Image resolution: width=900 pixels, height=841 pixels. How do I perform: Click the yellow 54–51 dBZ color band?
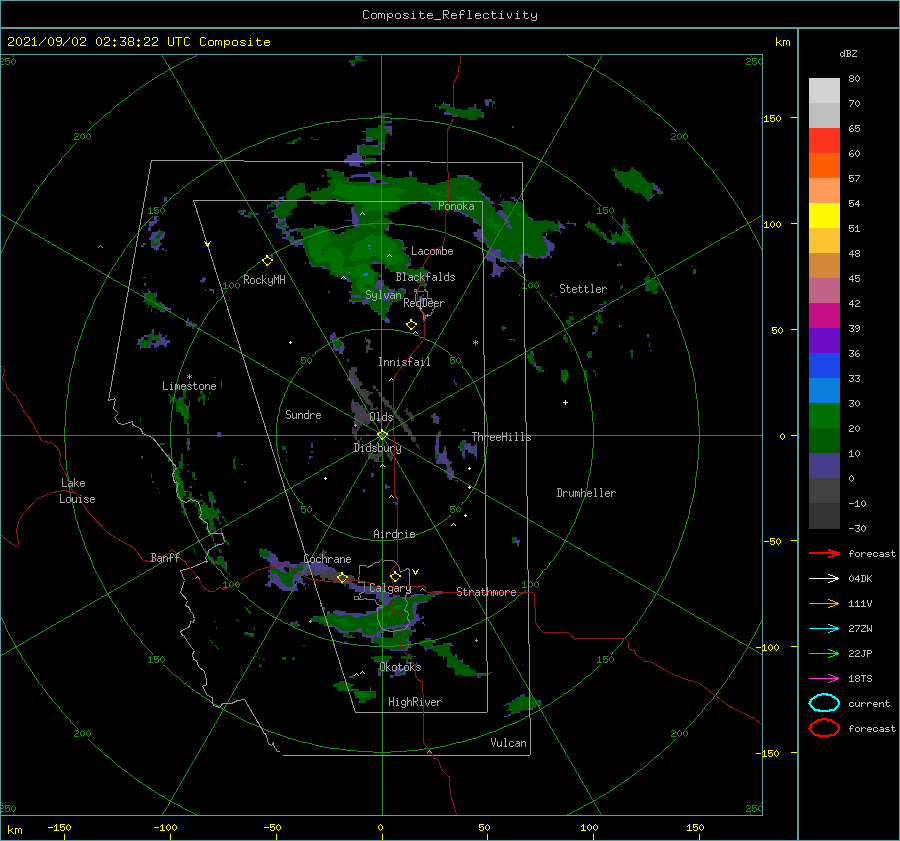point(824,216)
